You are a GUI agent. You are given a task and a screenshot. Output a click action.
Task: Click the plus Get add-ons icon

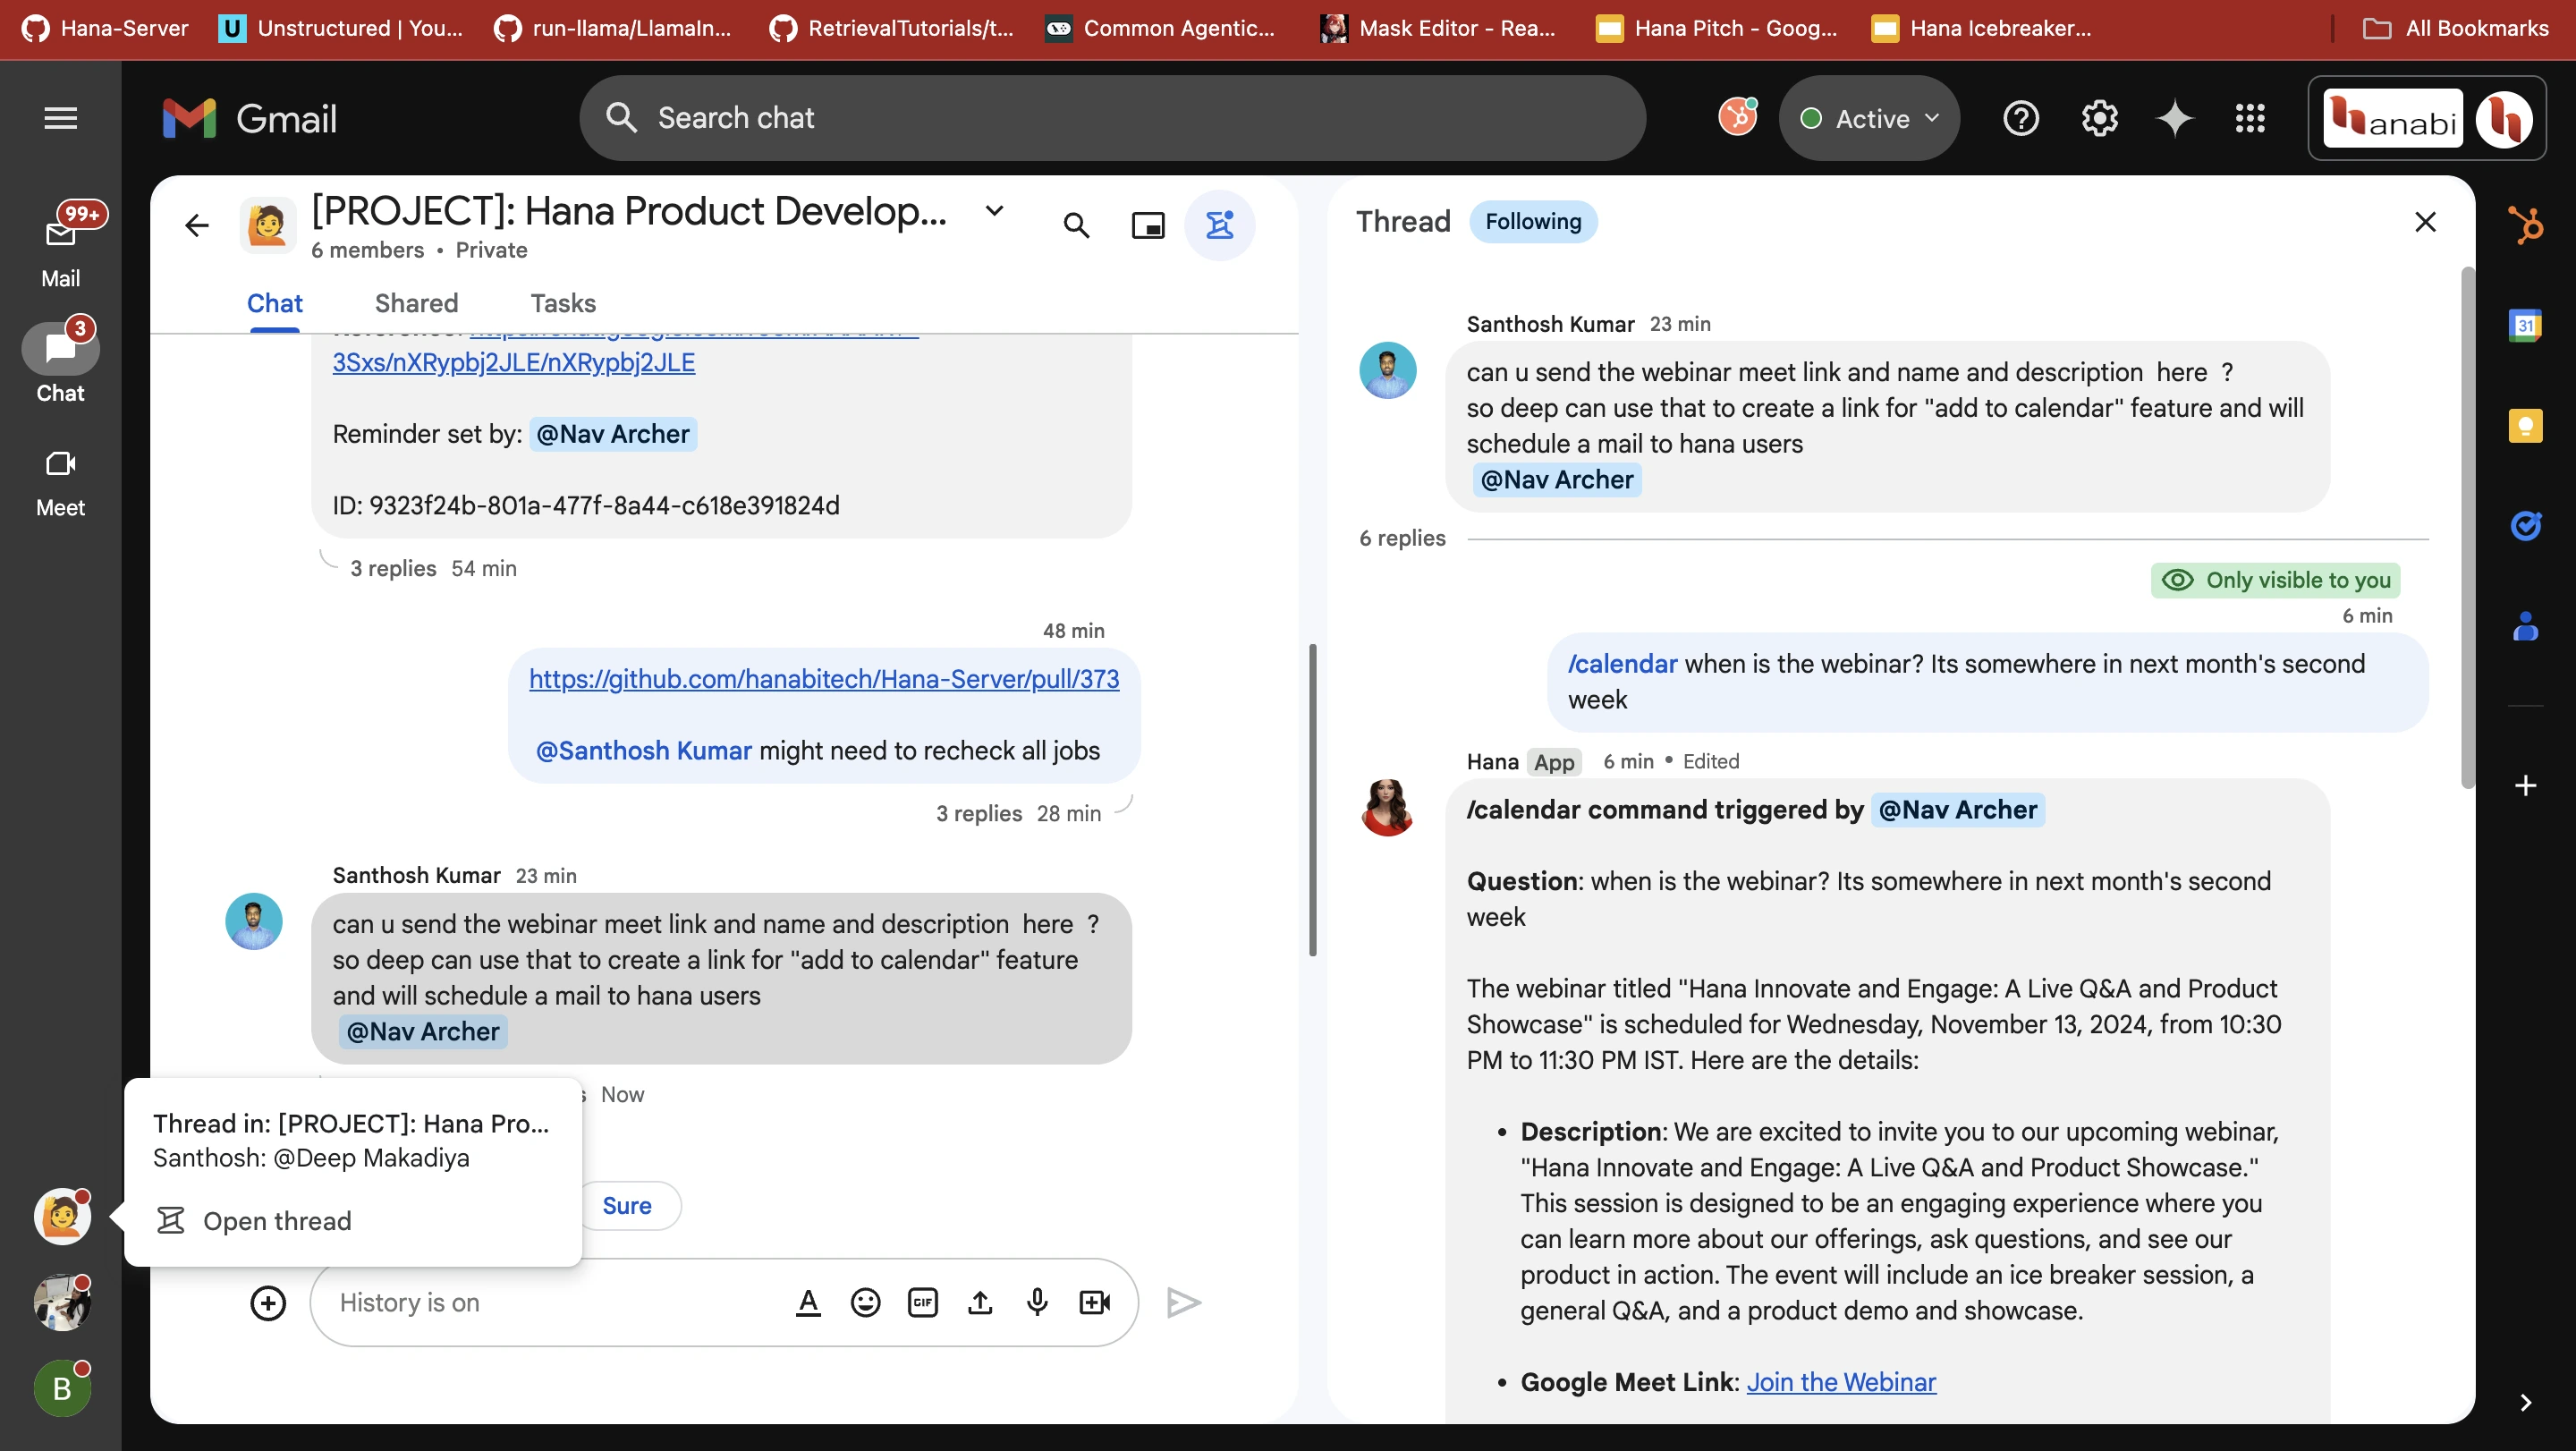pos(2525,785)
